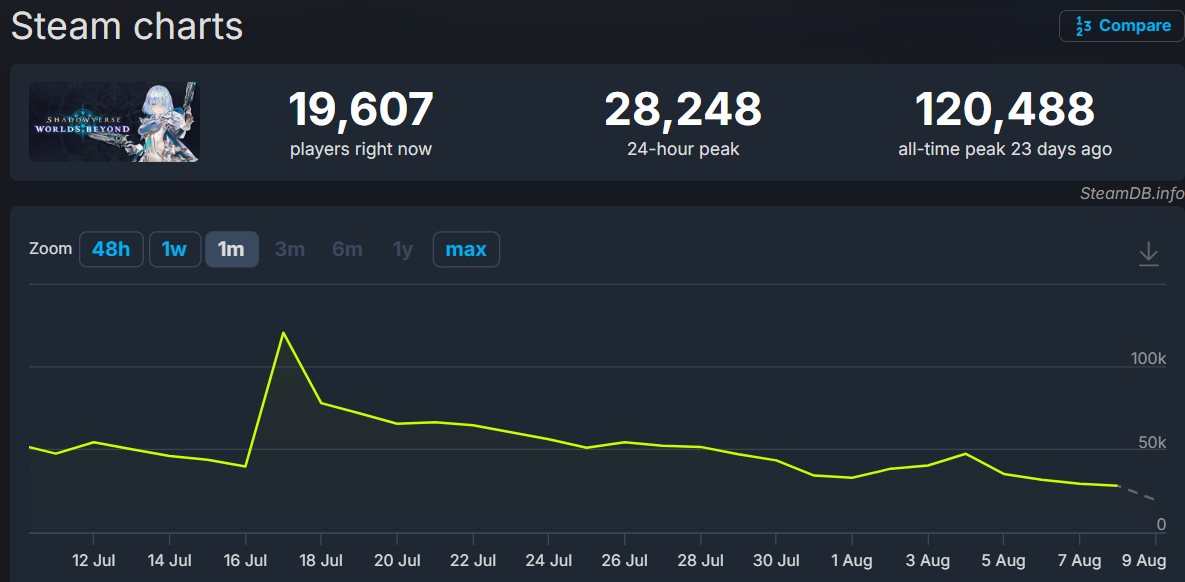Click 'all-time peak 23 days ago' caption

coord(1005,149)
